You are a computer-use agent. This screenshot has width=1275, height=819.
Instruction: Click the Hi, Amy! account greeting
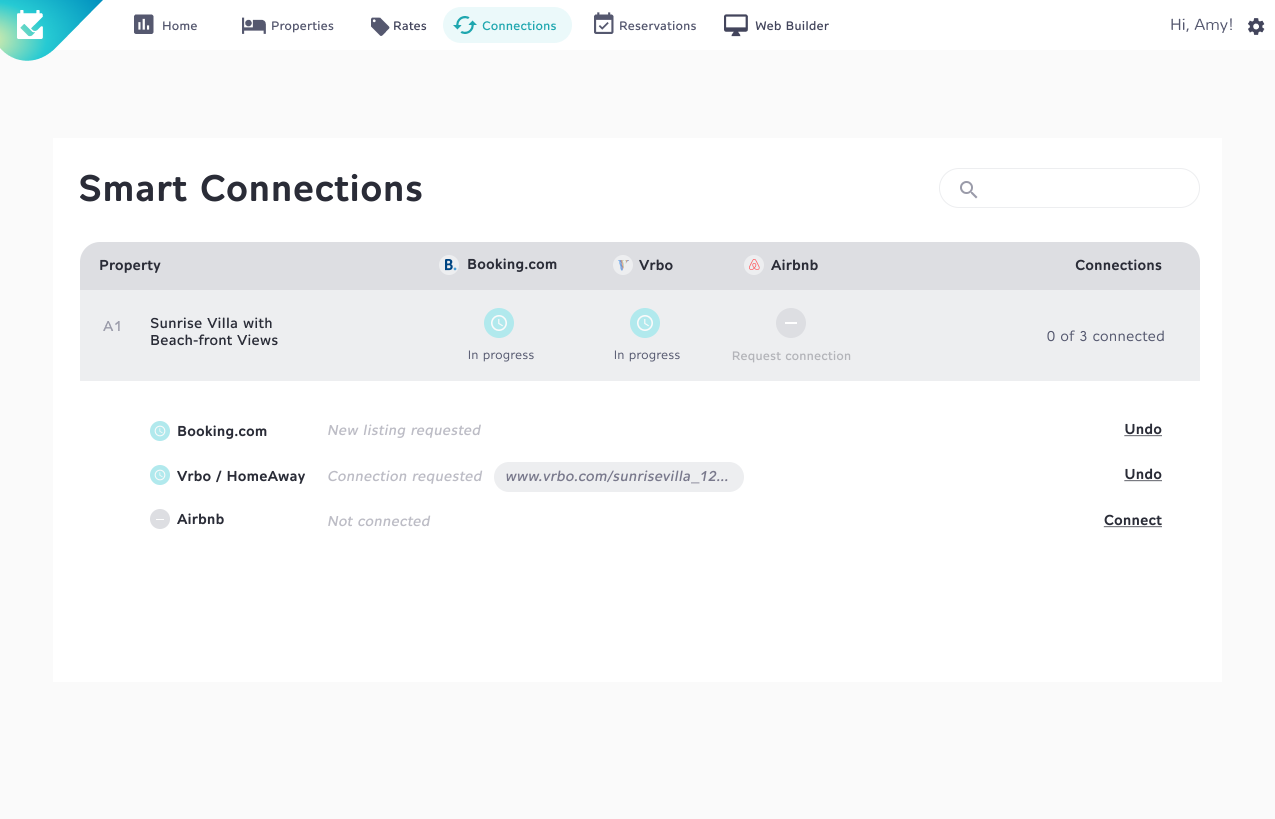click(x=1201, y=25)
